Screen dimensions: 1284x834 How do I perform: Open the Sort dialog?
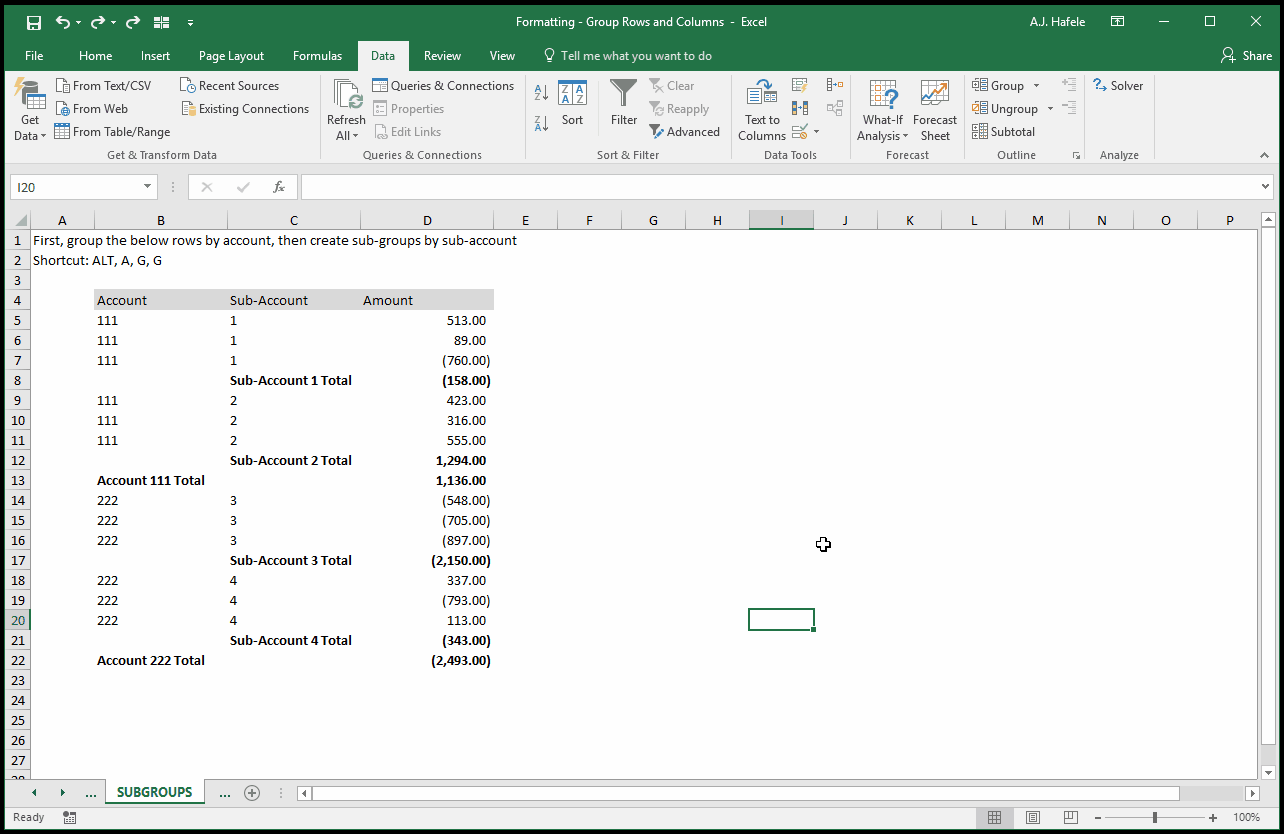point(572,104)
